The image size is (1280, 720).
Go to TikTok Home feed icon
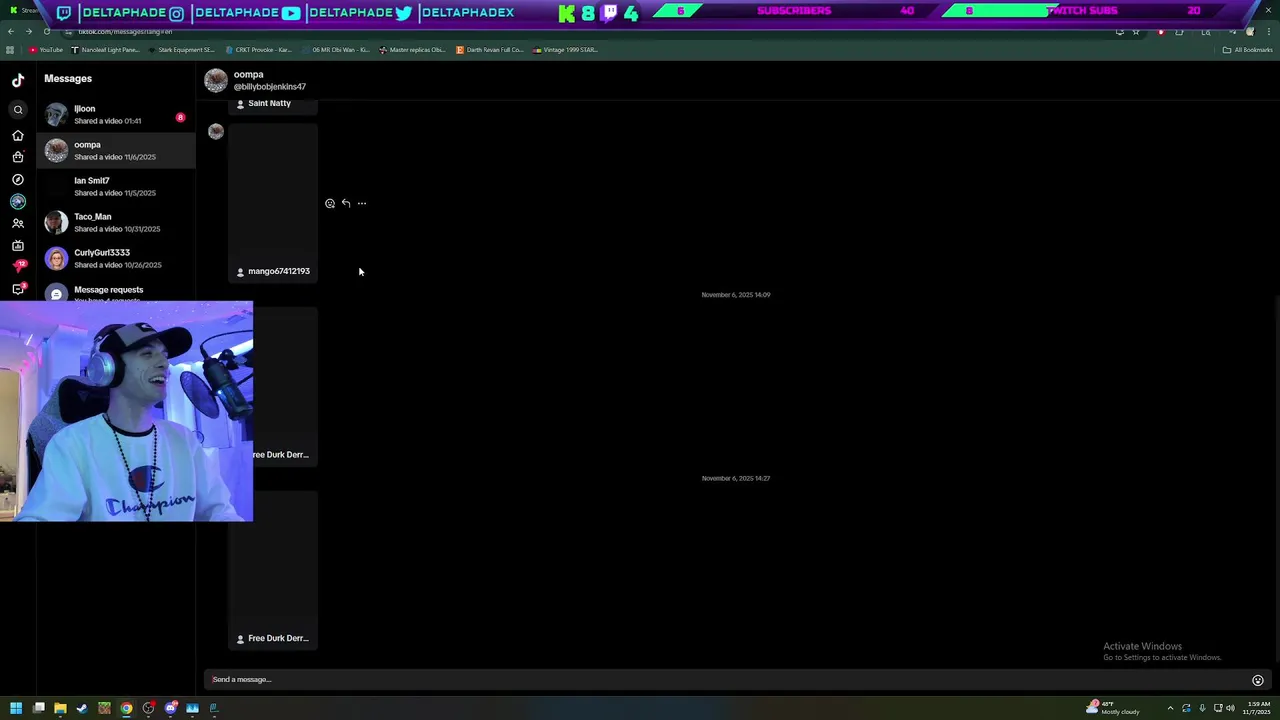[18, 135]
